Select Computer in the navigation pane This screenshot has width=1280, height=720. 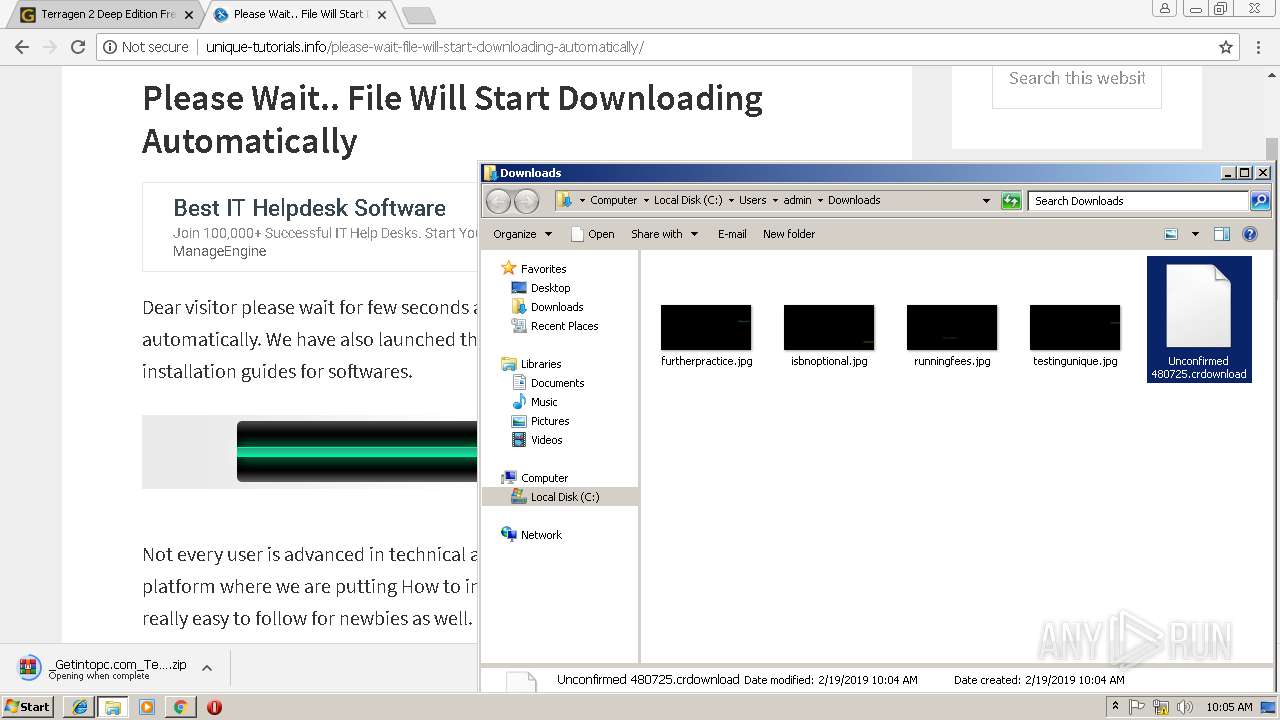tap(544, 478)
